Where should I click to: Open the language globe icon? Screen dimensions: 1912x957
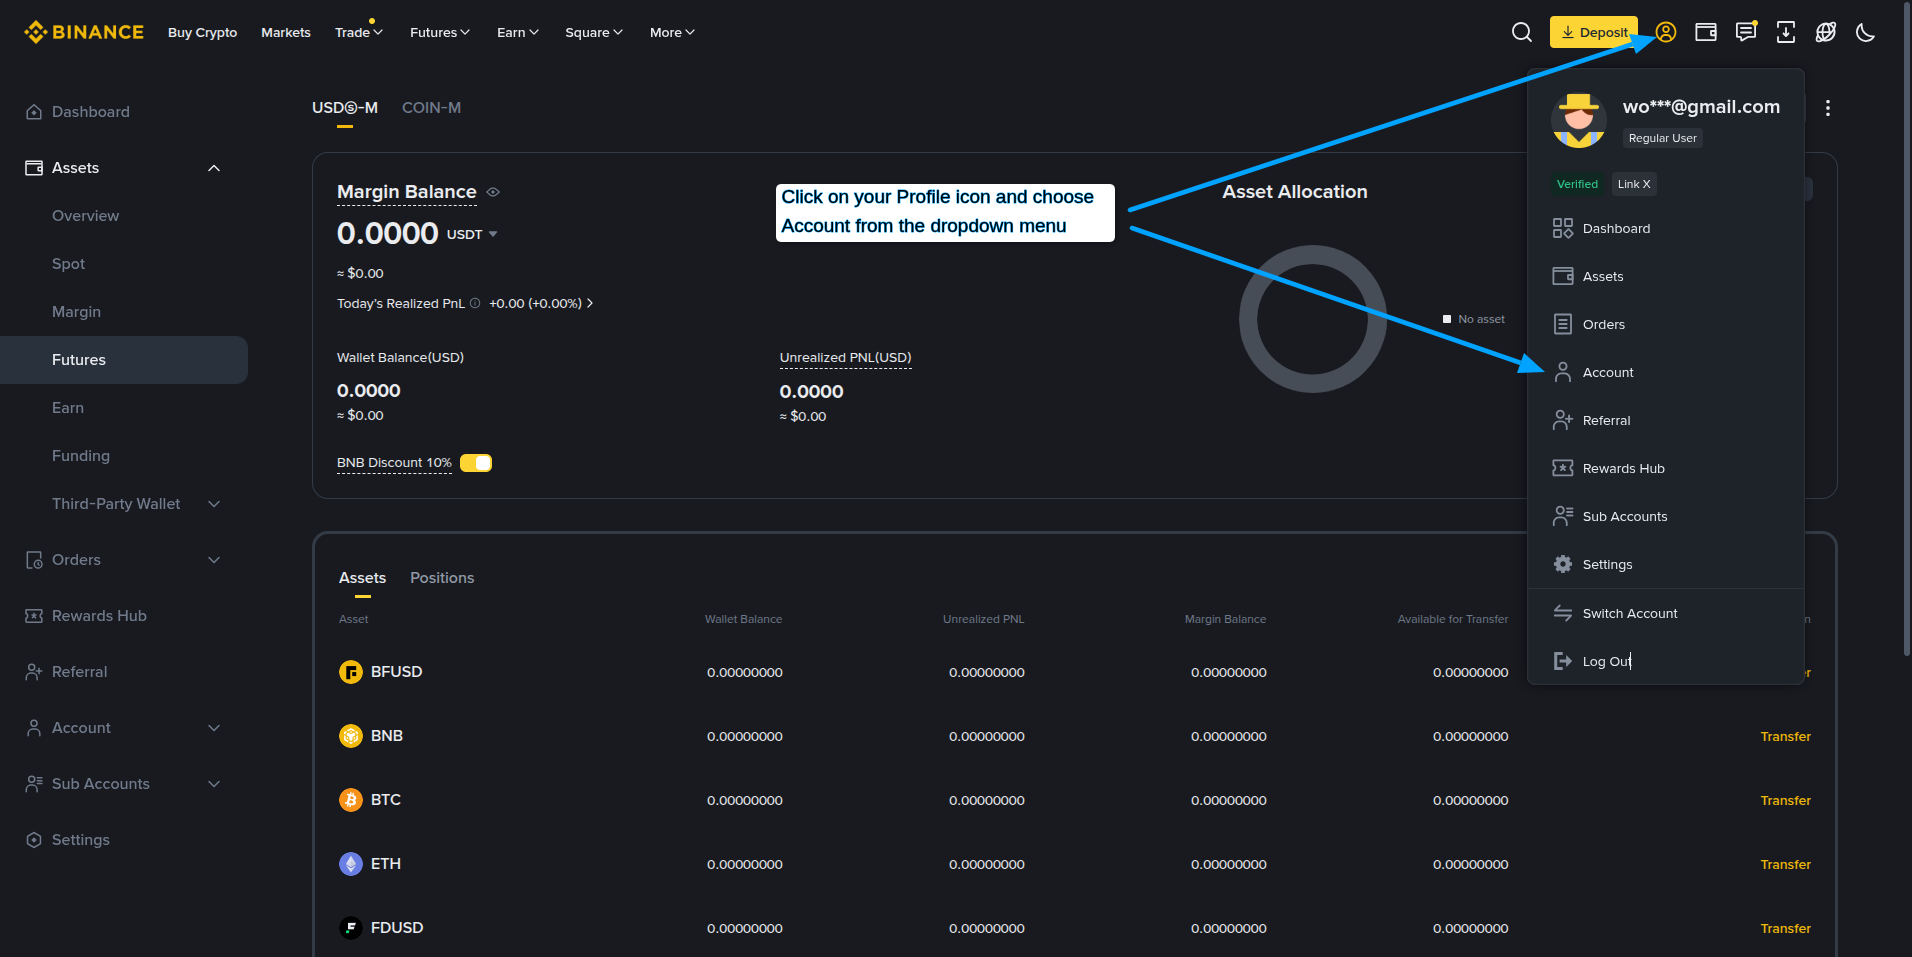(1826, 32)
